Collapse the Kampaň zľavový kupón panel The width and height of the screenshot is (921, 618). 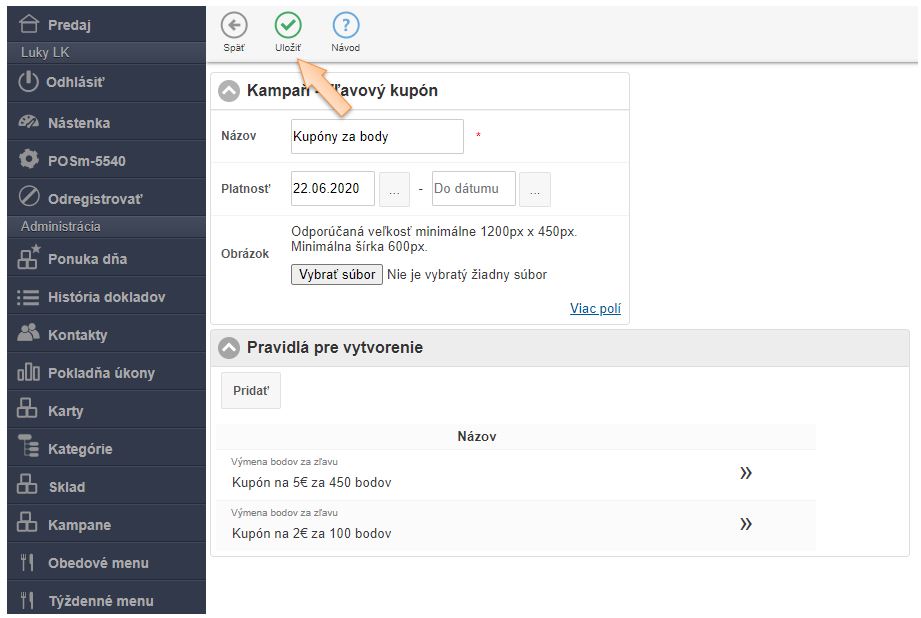point(229,91)
